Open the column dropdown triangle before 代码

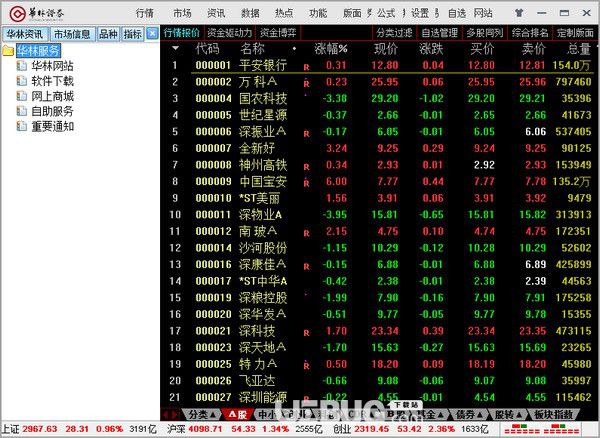tap(175, 48)
